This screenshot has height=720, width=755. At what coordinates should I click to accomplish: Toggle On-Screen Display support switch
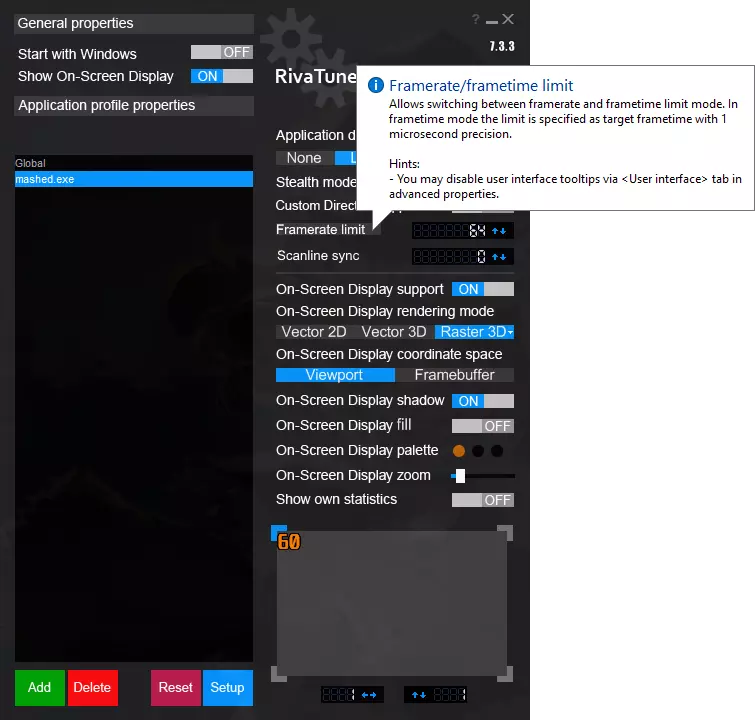coord(482,289)
